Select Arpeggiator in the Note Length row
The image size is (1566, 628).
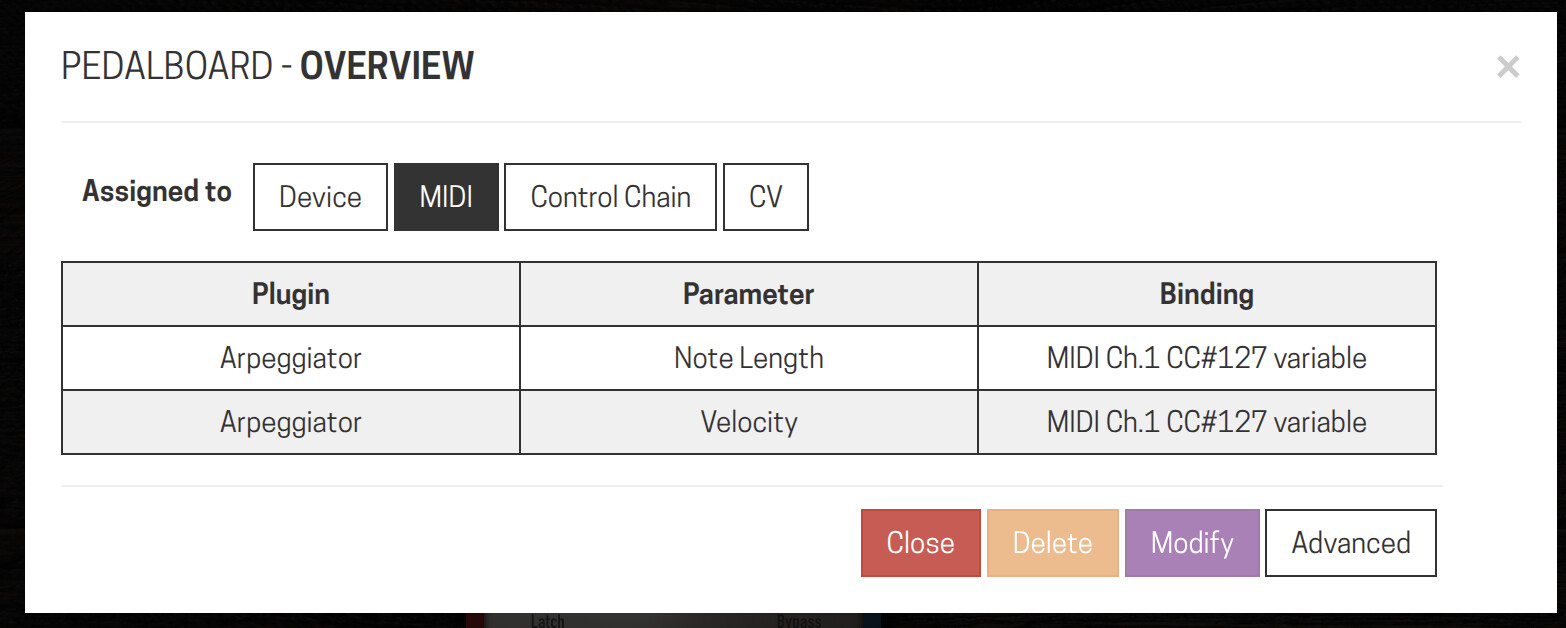pos(291,358)
